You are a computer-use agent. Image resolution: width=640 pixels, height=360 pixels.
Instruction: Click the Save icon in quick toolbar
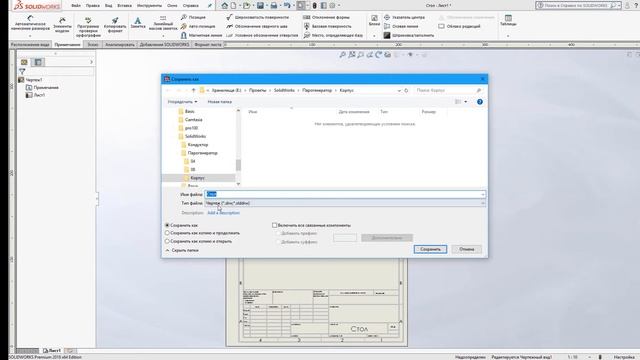pos(260,5)
